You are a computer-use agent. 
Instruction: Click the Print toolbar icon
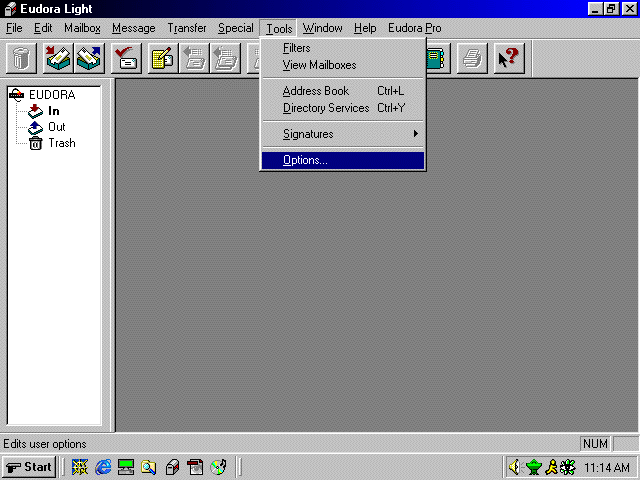(472, 58)
